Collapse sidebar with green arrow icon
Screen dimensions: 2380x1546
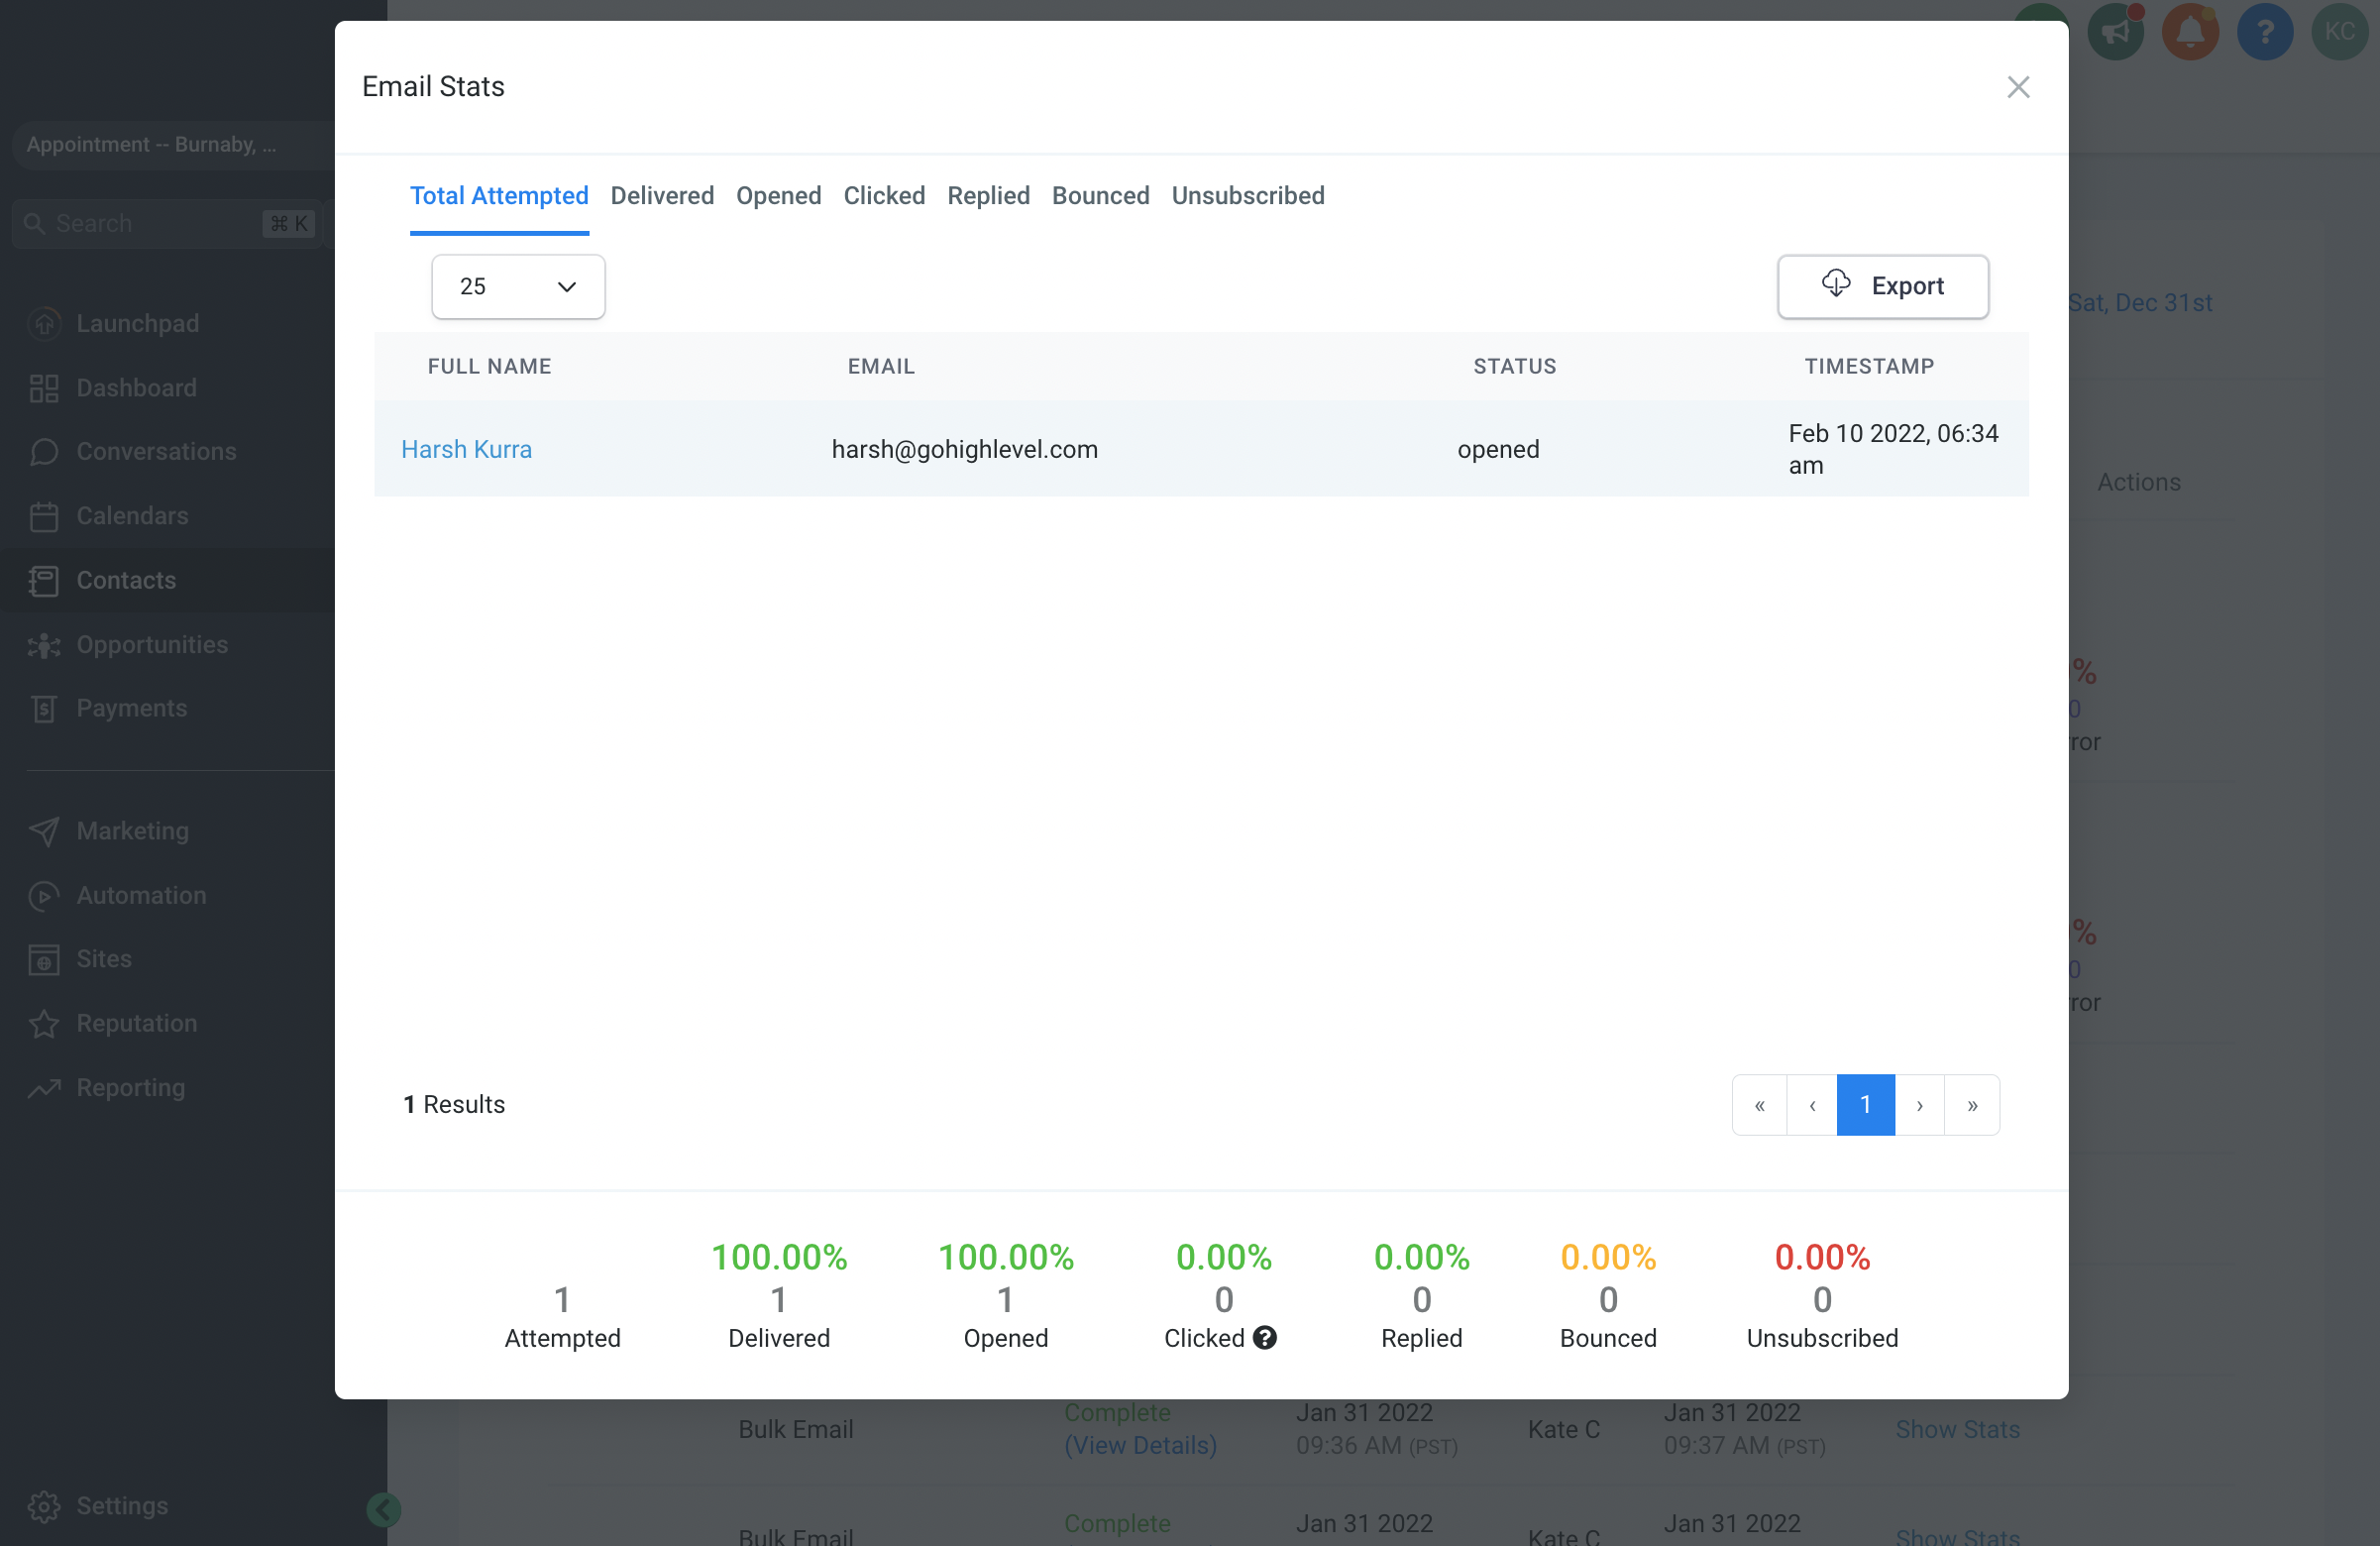tap(383, 1509)
